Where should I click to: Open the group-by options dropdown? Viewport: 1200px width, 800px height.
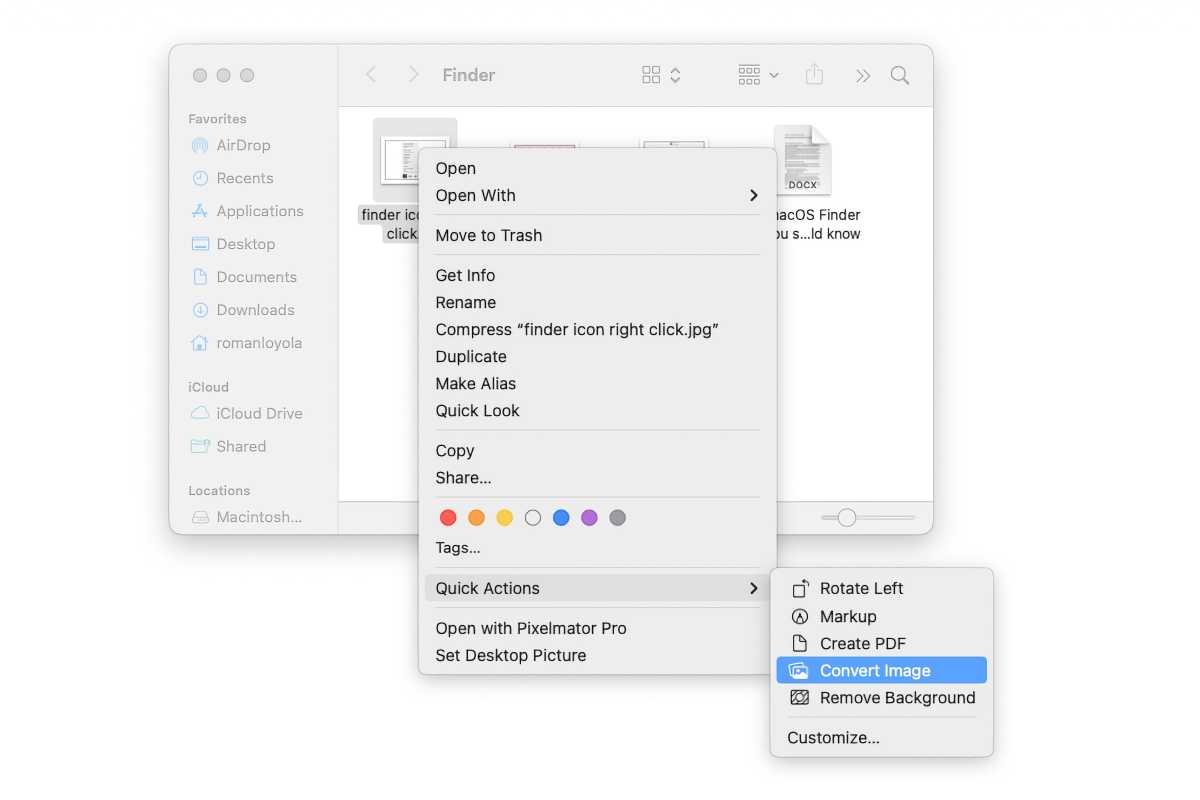(x=758, y=75)
